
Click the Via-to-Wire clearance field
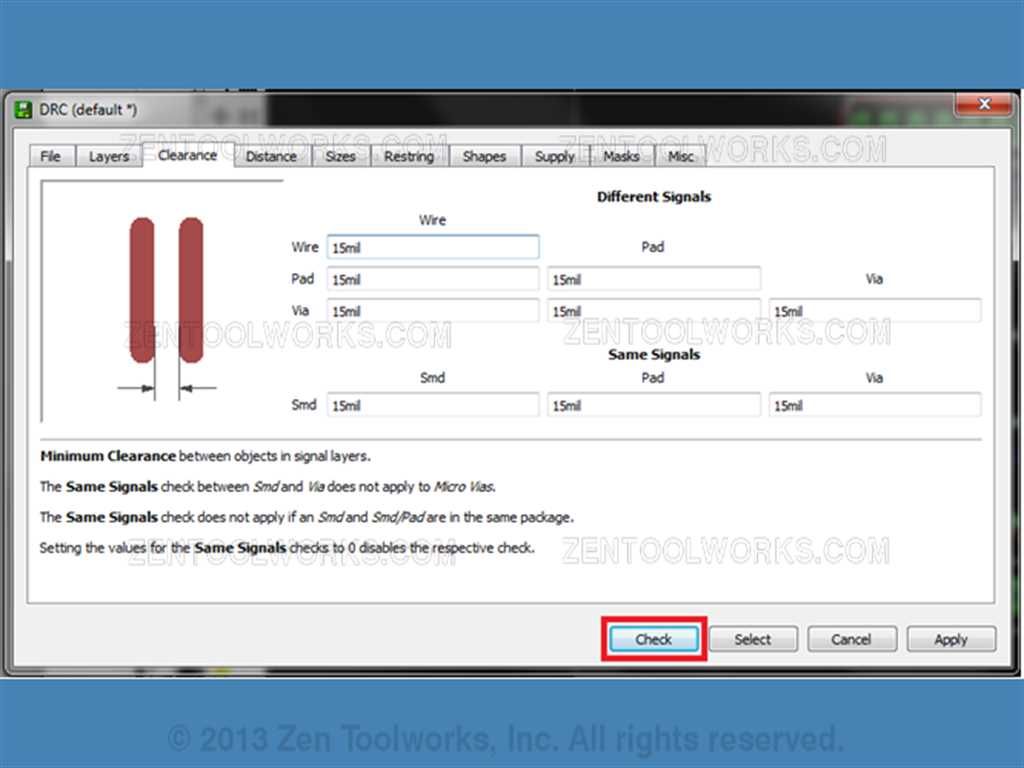point(433,311)
